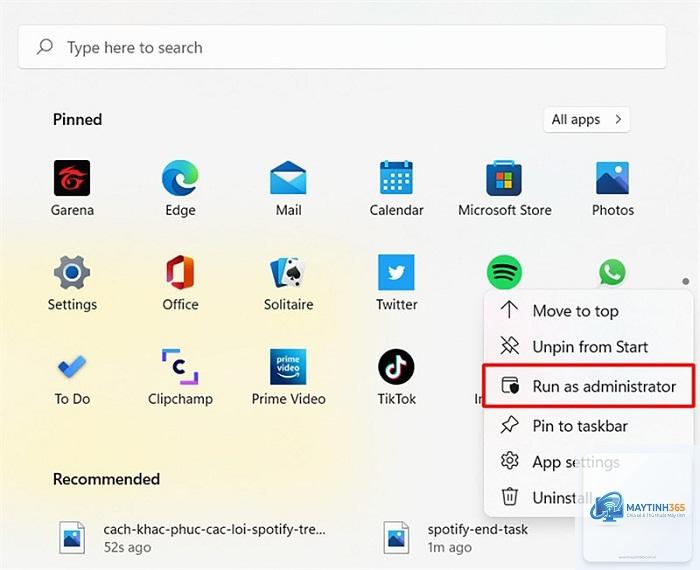Screen dimensions: 700x570
Task: Click the Type here to search box
Action: (342, 47)
